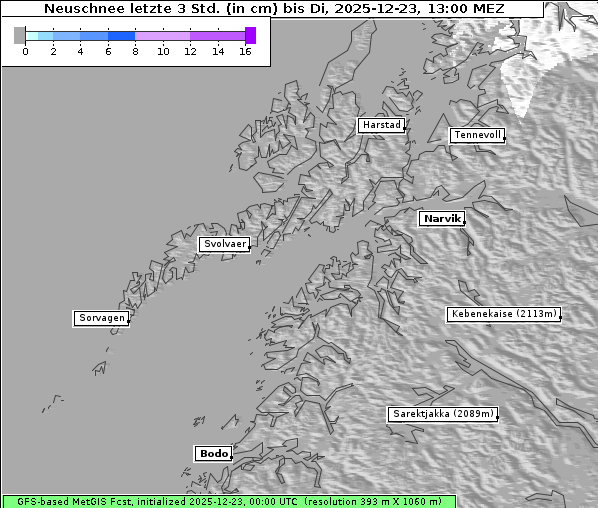Click the legend value 14
Screen dimensions: 598x508
point(218,51)
